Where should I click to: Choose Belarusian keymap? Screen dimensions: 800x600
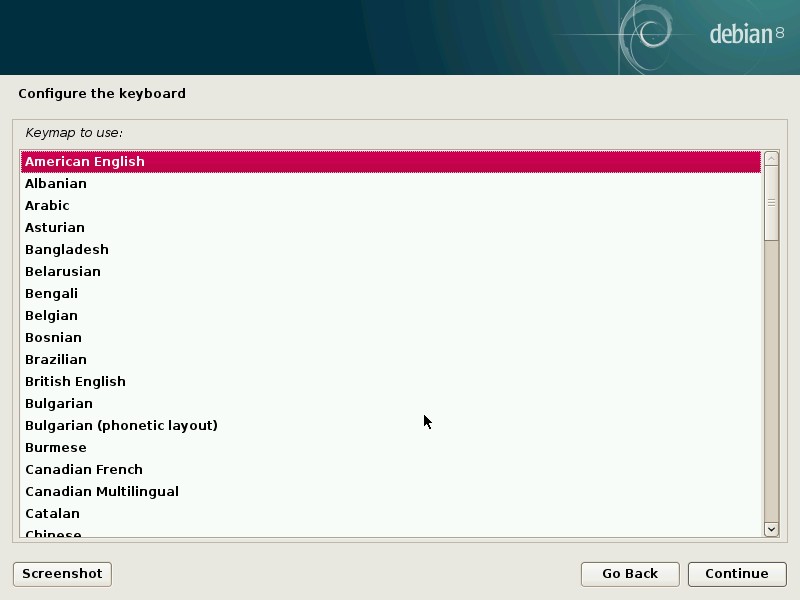pyautogui.click(x=391, y=271)
